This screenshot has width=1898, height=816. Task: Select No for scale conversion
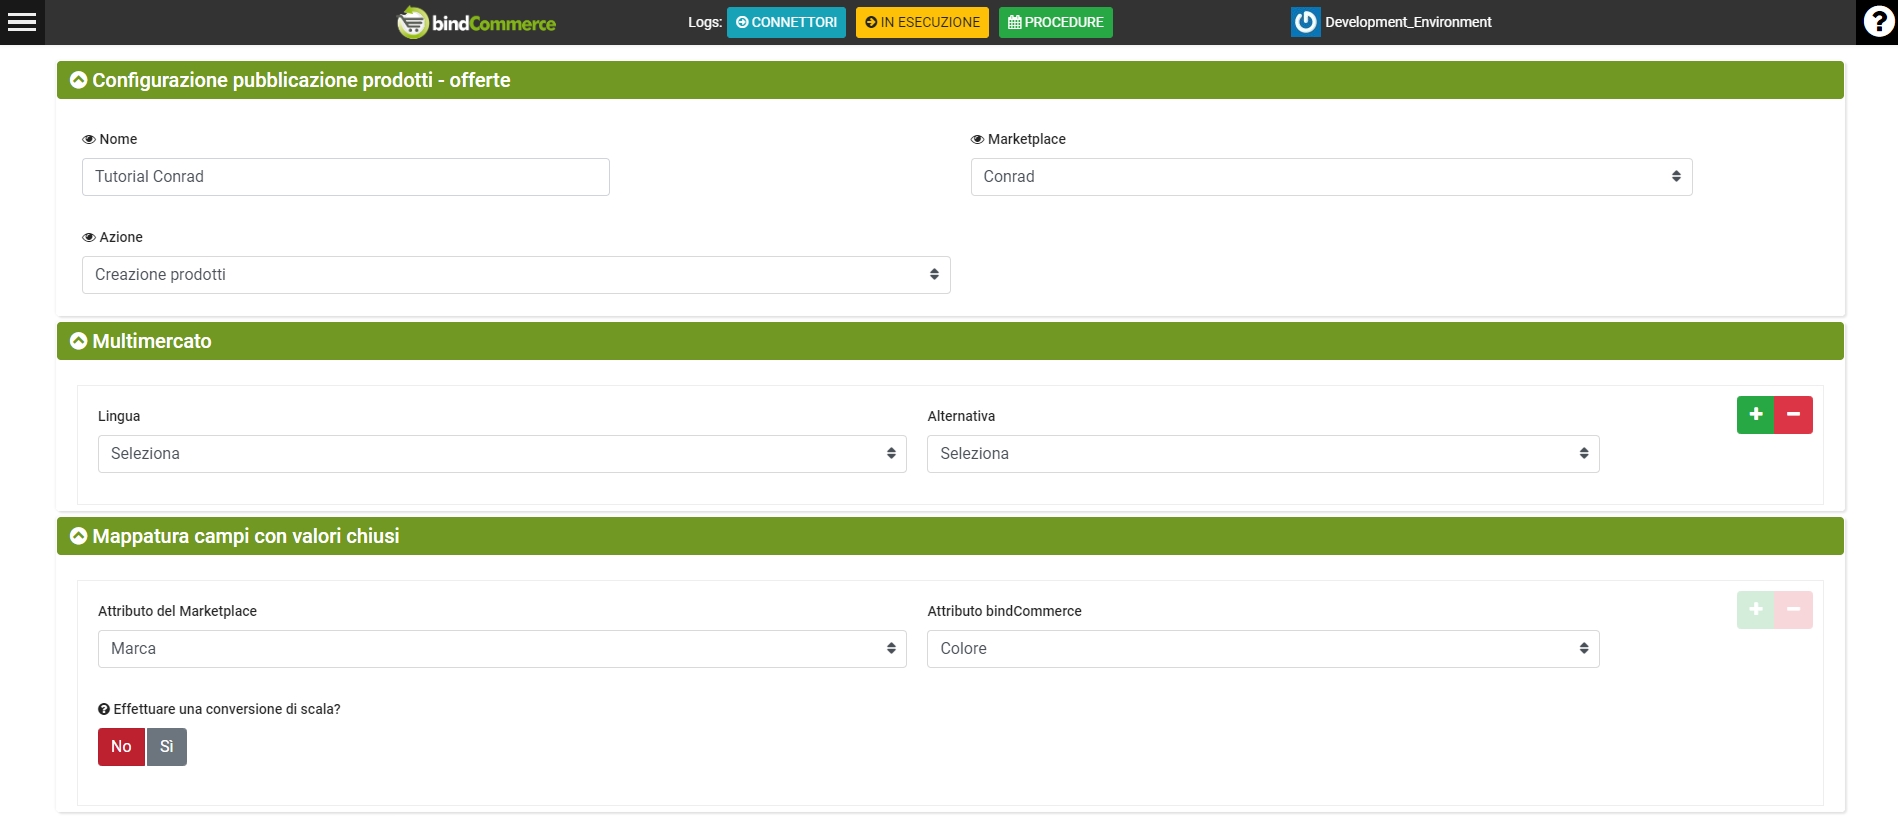(121, 747)
